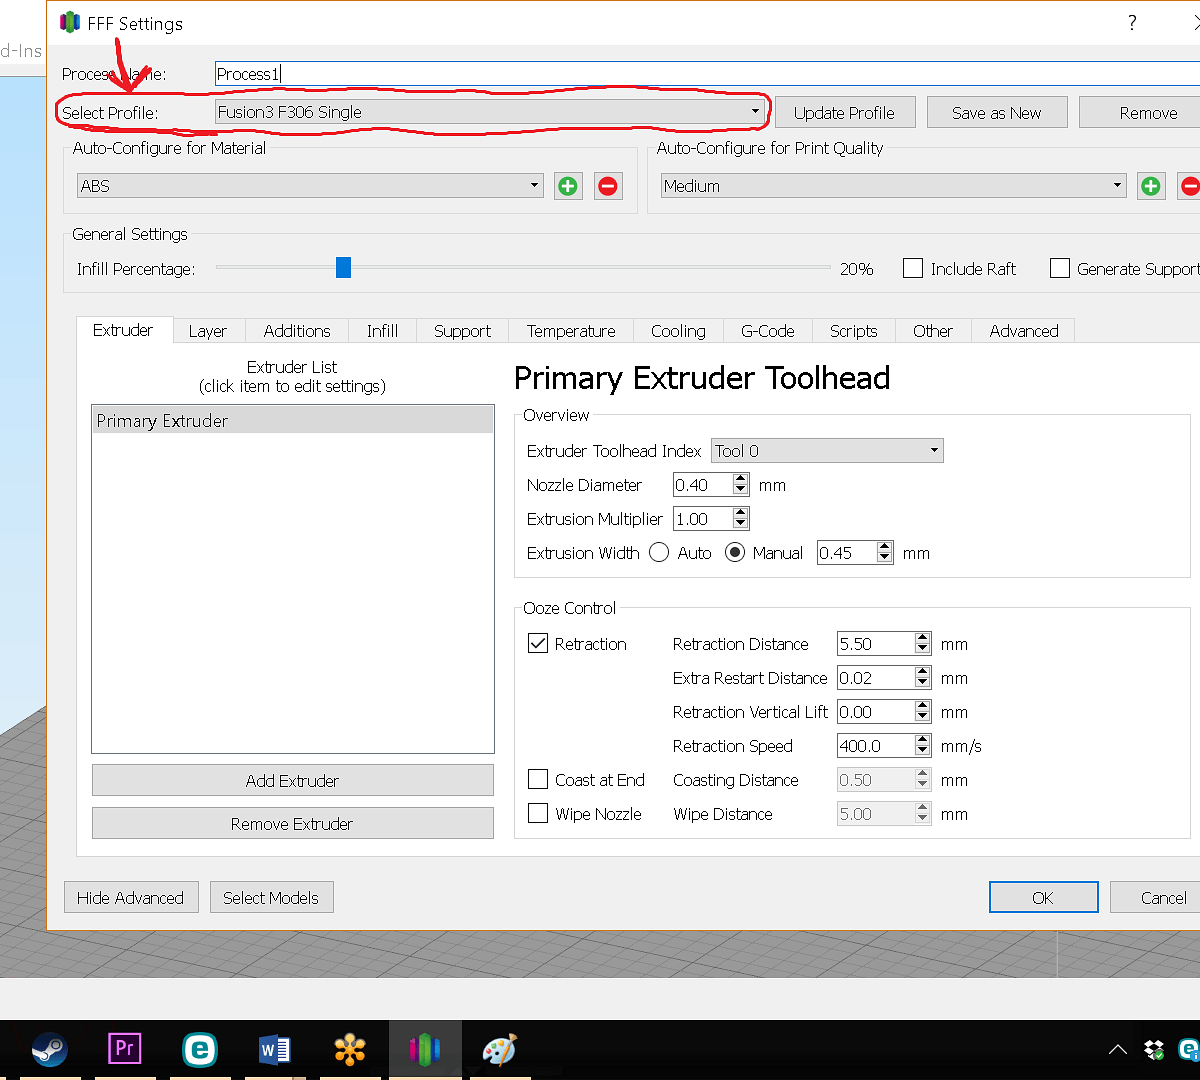The height and width of the screenshot is (1080, 1200).
Task: Switch to the Advanced tab
Action: [x=1024, y=331]
